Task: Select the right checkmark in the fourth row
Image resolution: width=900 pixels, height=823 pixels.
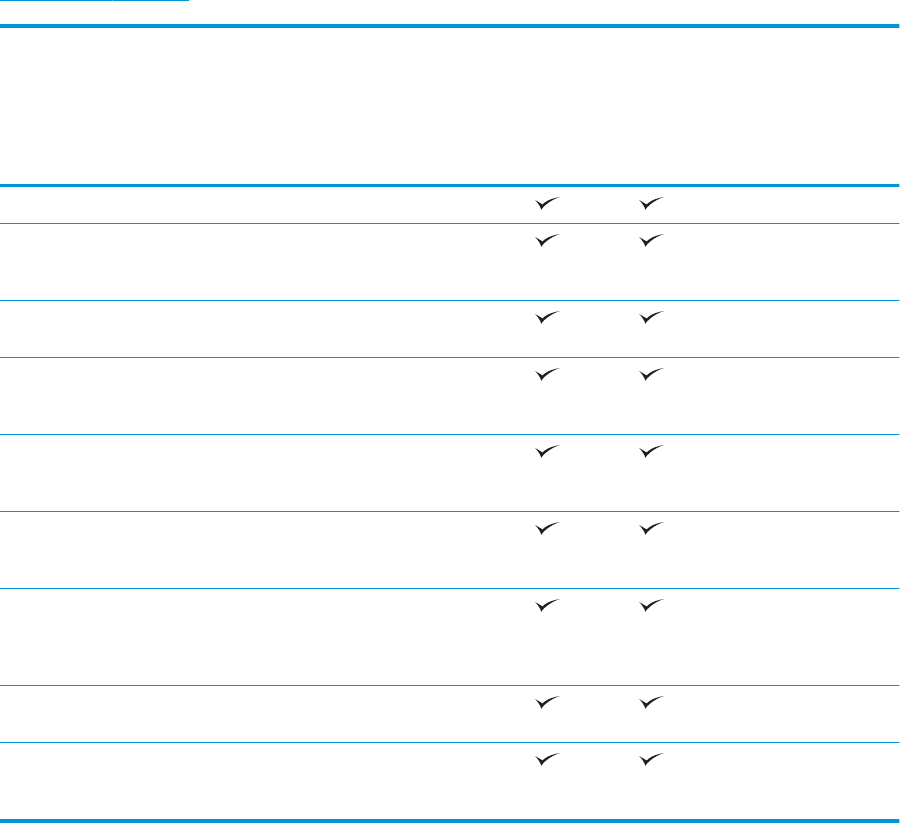Action: point(654,375)
